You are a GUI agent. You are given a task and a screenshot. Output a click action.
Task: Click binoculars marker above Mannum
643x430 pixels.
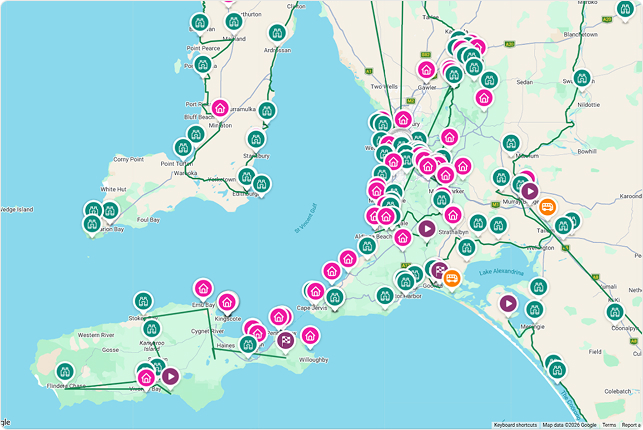511,143
